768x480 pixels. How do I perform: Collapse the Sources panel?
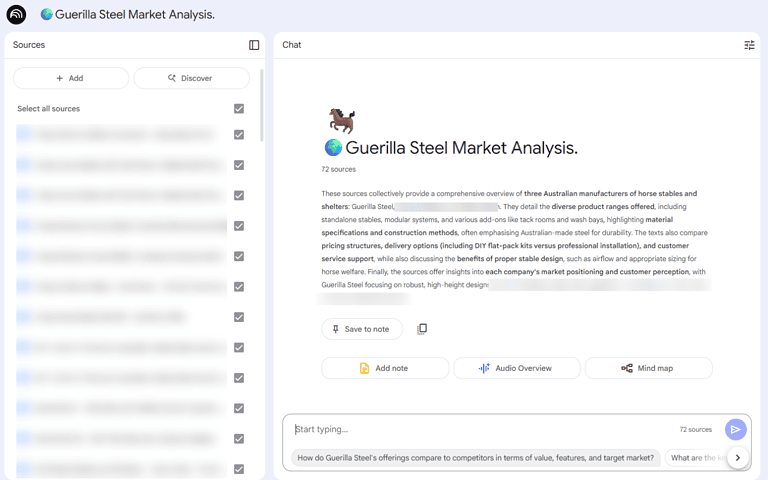point(254,45)
